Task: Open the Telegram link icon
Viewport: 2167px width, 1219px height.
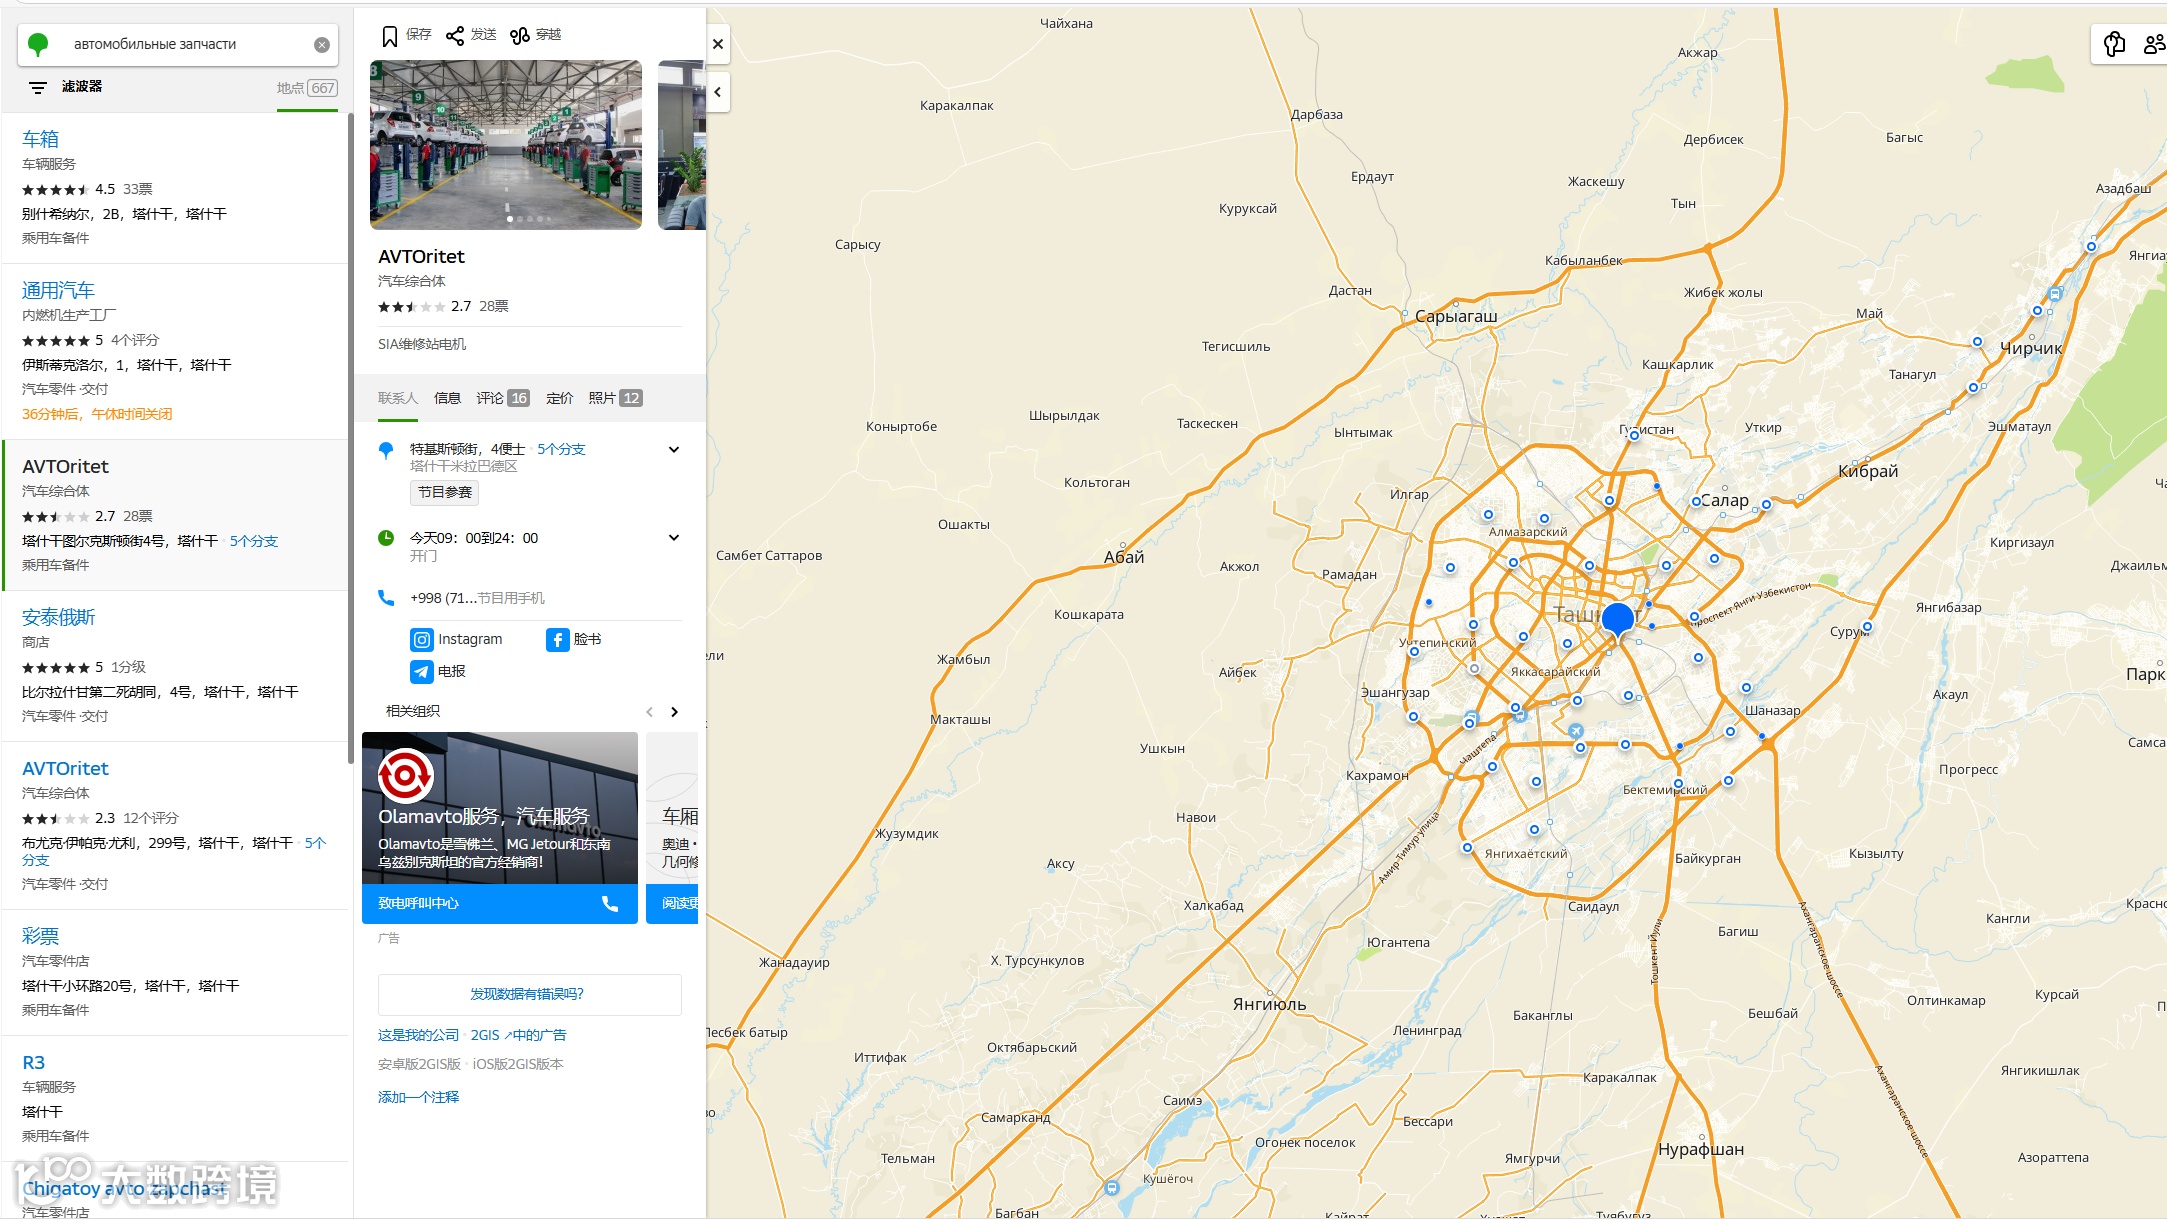Action: pos(422,672)
